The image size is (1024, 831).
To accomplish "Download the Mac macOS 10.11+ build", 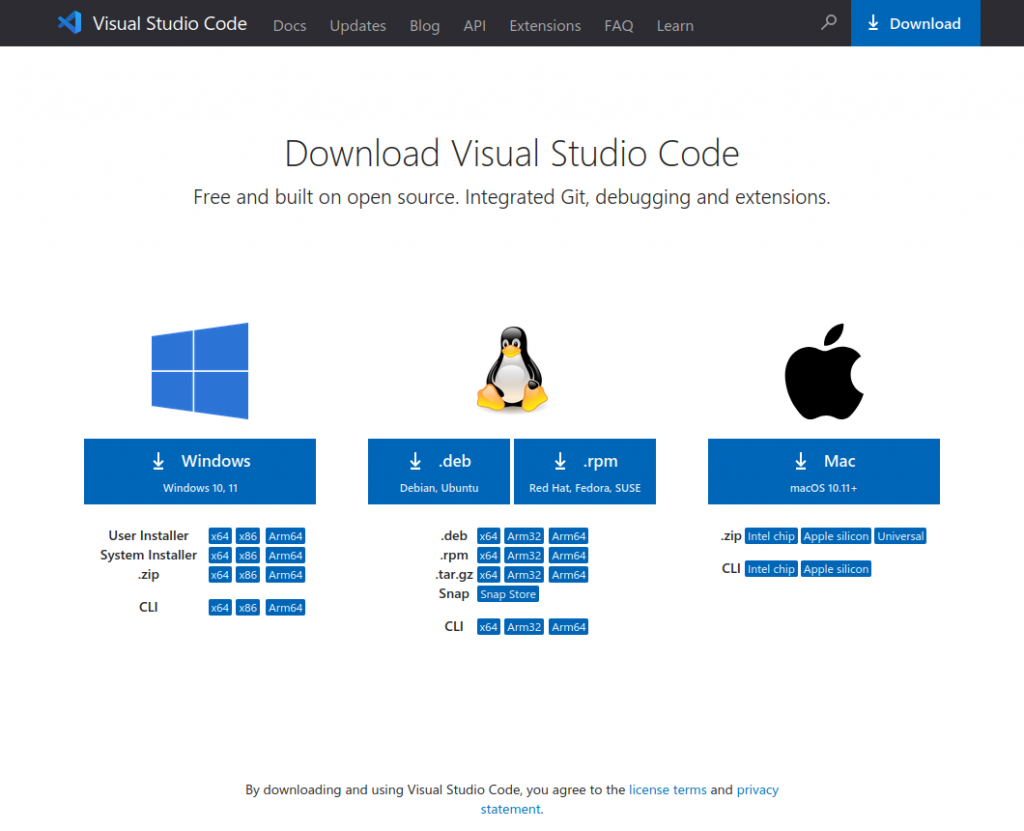I will [824, 471].
